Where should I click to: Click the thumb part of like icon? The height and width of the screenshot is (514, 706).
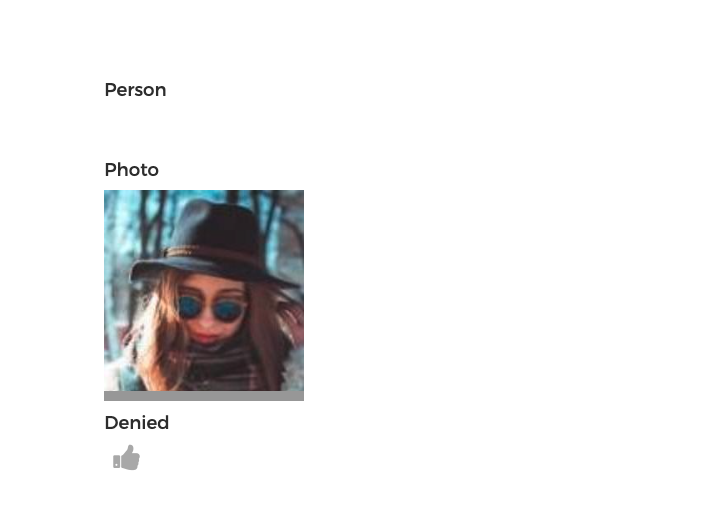(131, 457)
